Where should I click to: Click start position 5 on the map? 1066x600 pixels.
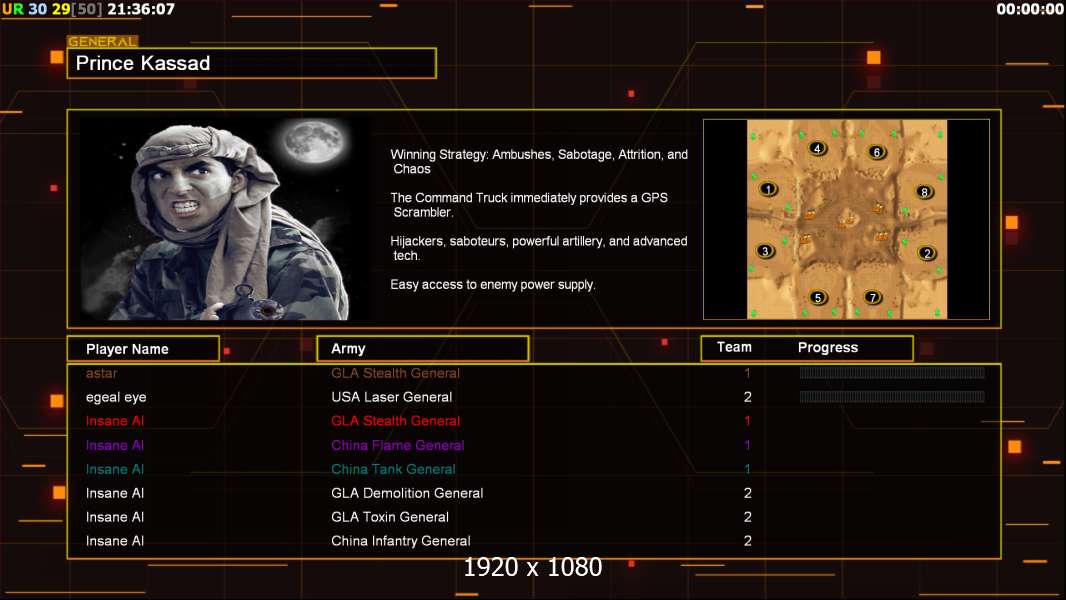click(818, 297)
